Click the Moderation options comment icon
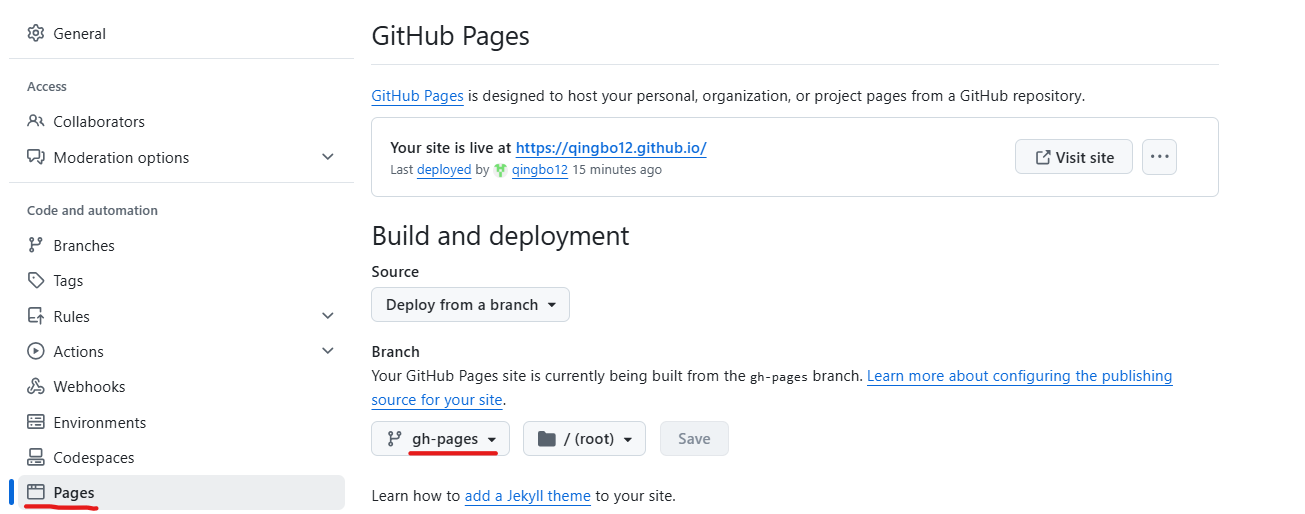1305x514 pixels. tap(36, 157)
